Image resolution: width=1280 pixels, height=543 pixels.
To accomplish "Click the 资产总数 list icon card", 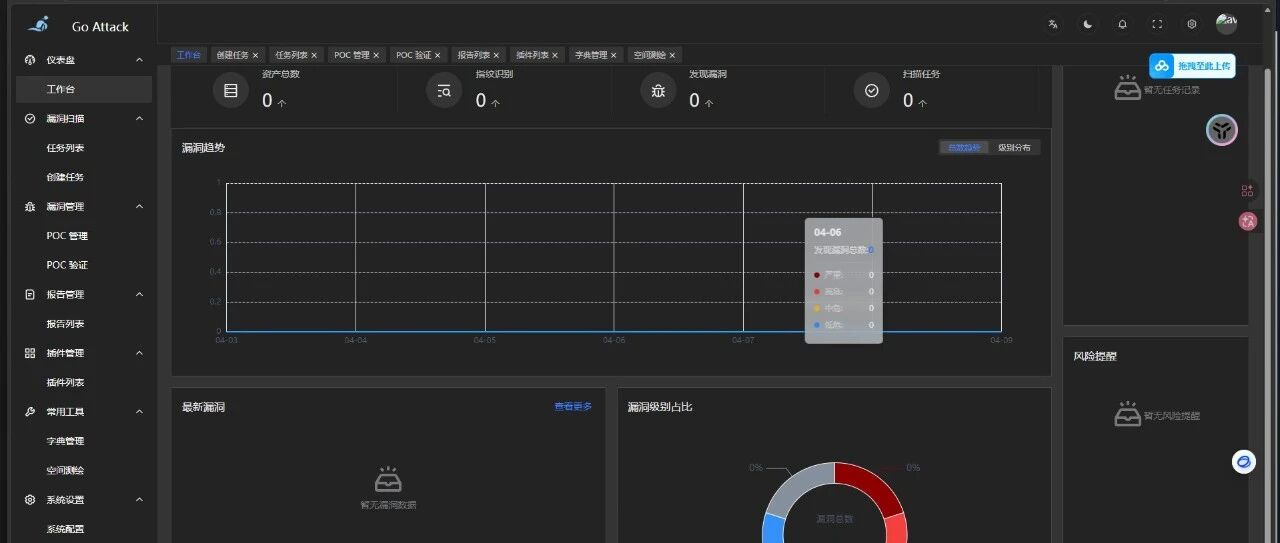I will tap(231, 91).
